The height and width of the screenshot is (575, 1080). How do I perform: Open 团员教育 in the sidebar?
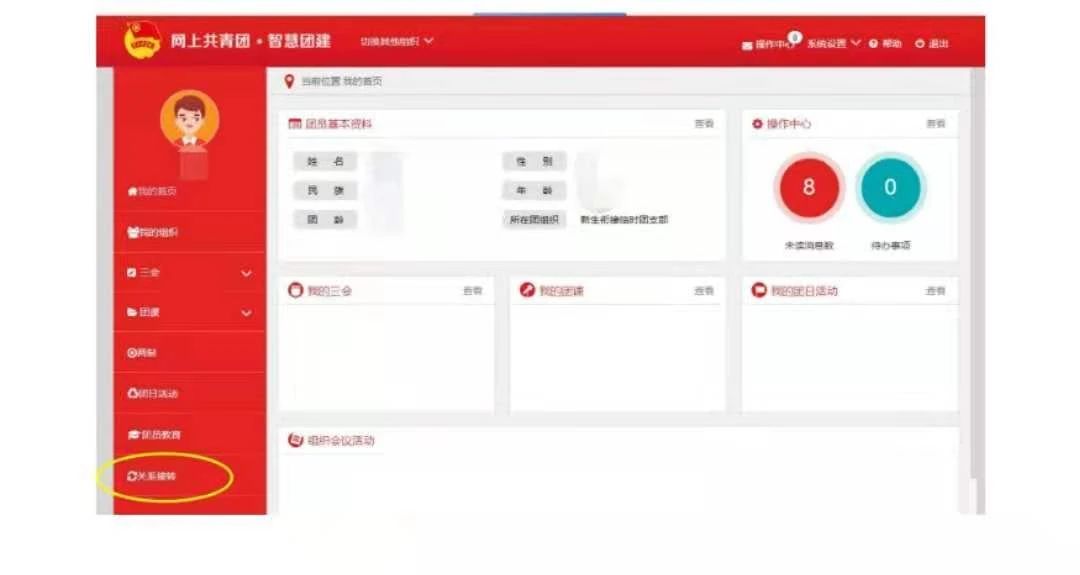click(154, 435)
